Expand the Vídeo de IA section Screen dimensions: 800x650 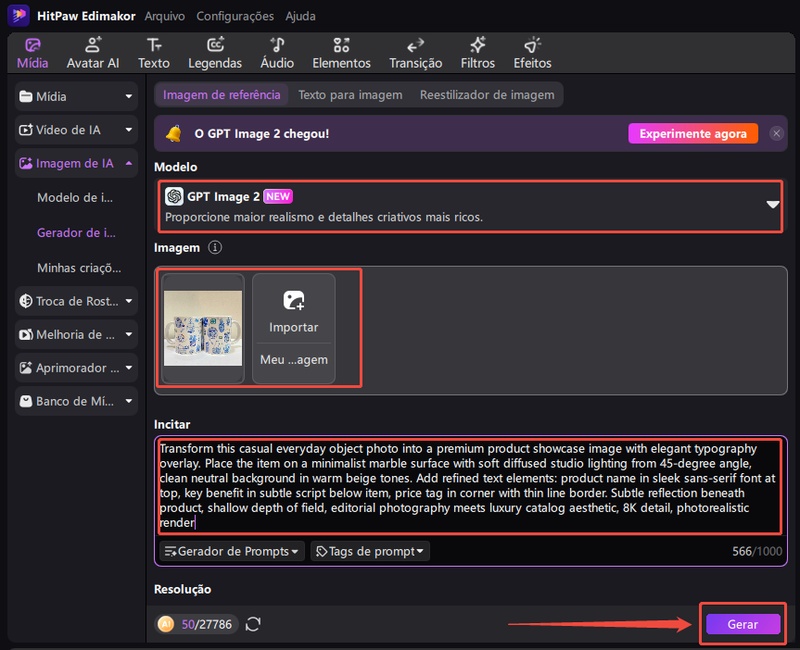pos(76,130)
